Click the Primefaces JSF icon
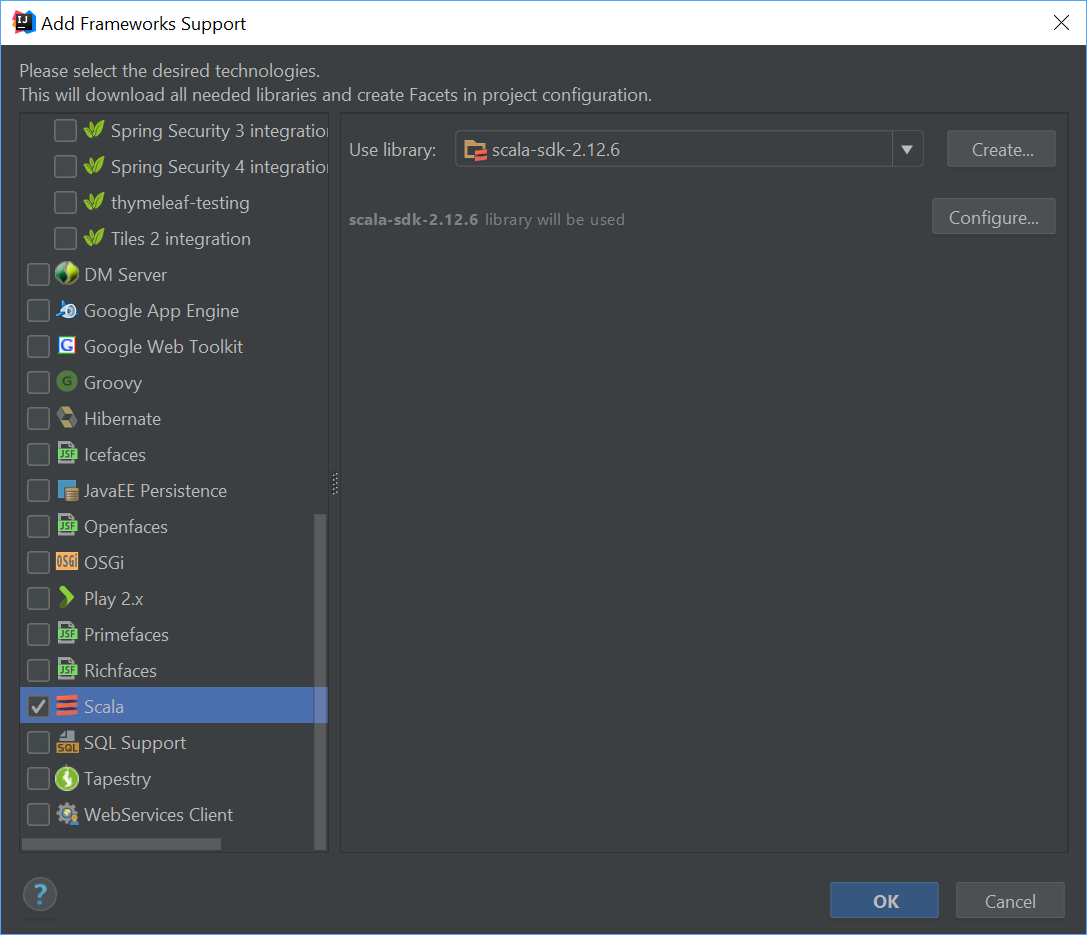Viewport: 1087px width, 935px height. [x=67, y=633]
